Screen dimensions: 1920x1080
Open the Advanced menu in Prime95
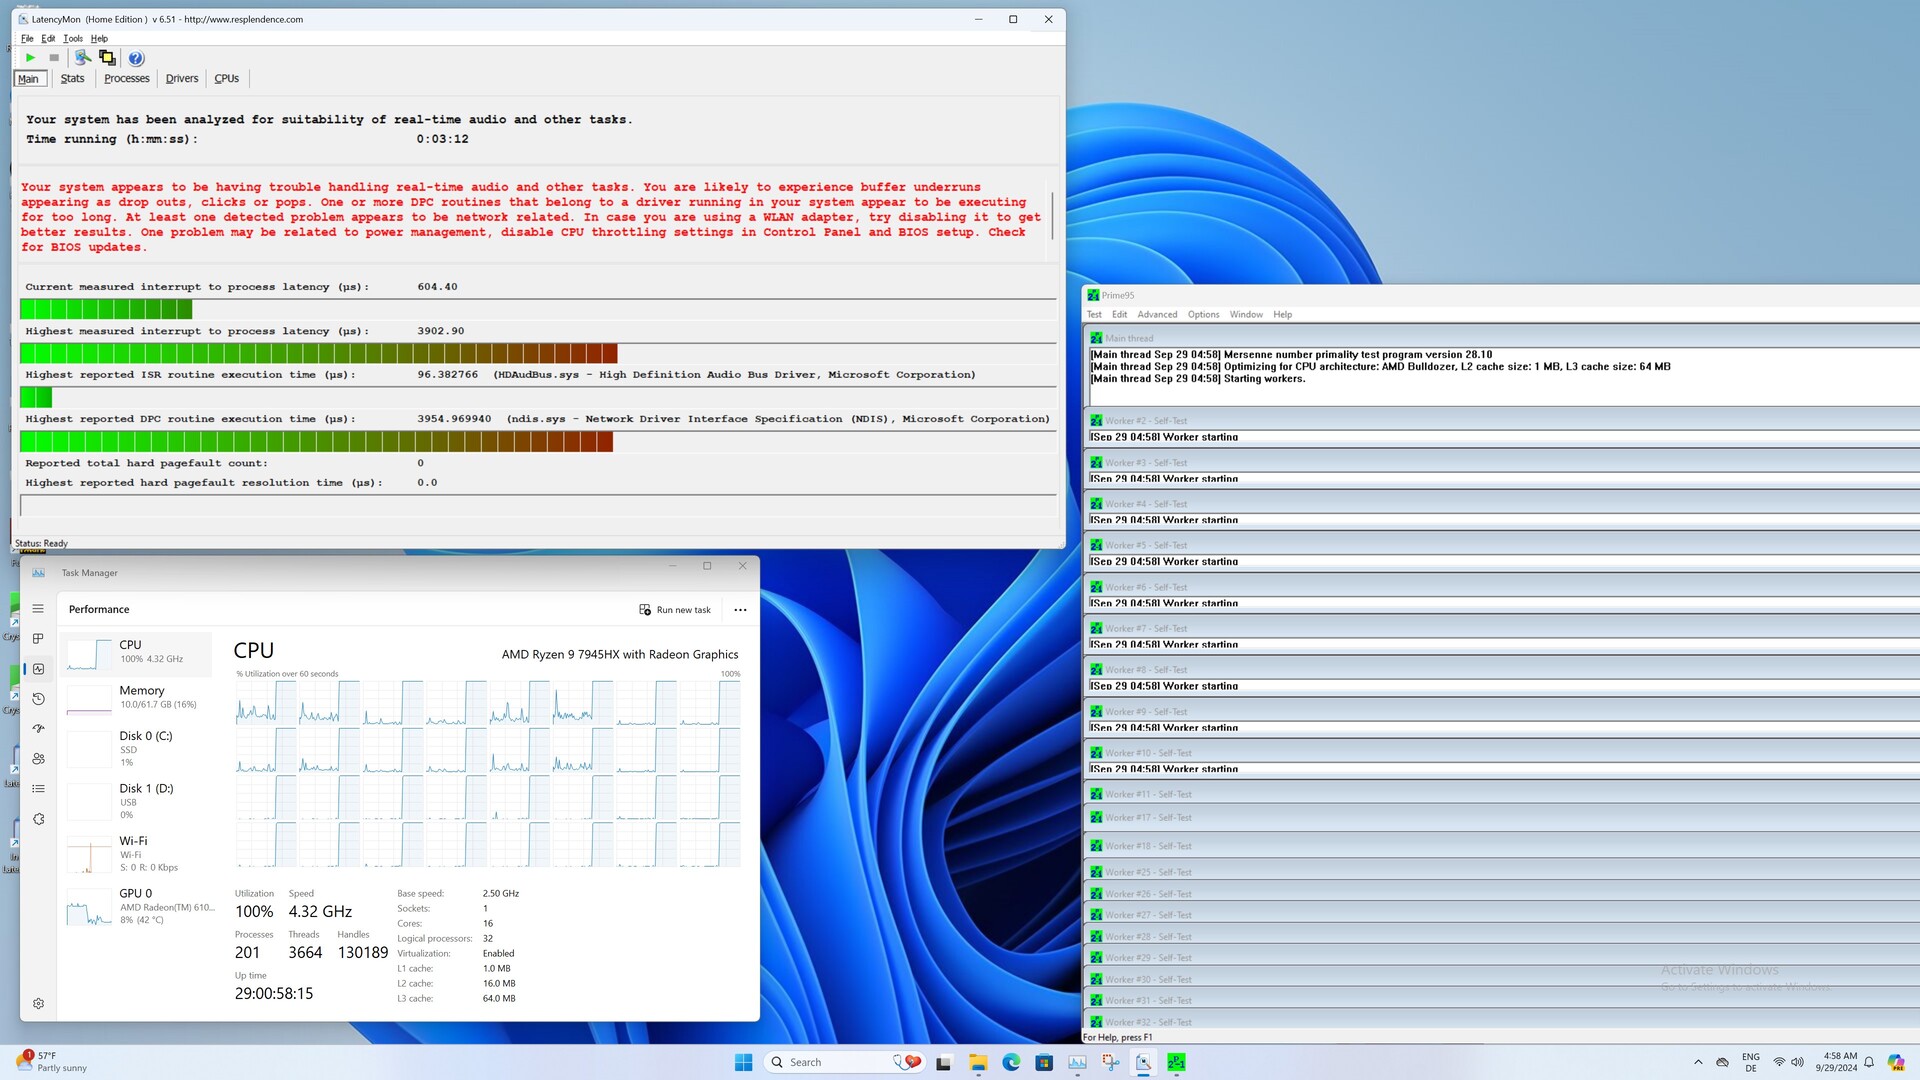1156,315
